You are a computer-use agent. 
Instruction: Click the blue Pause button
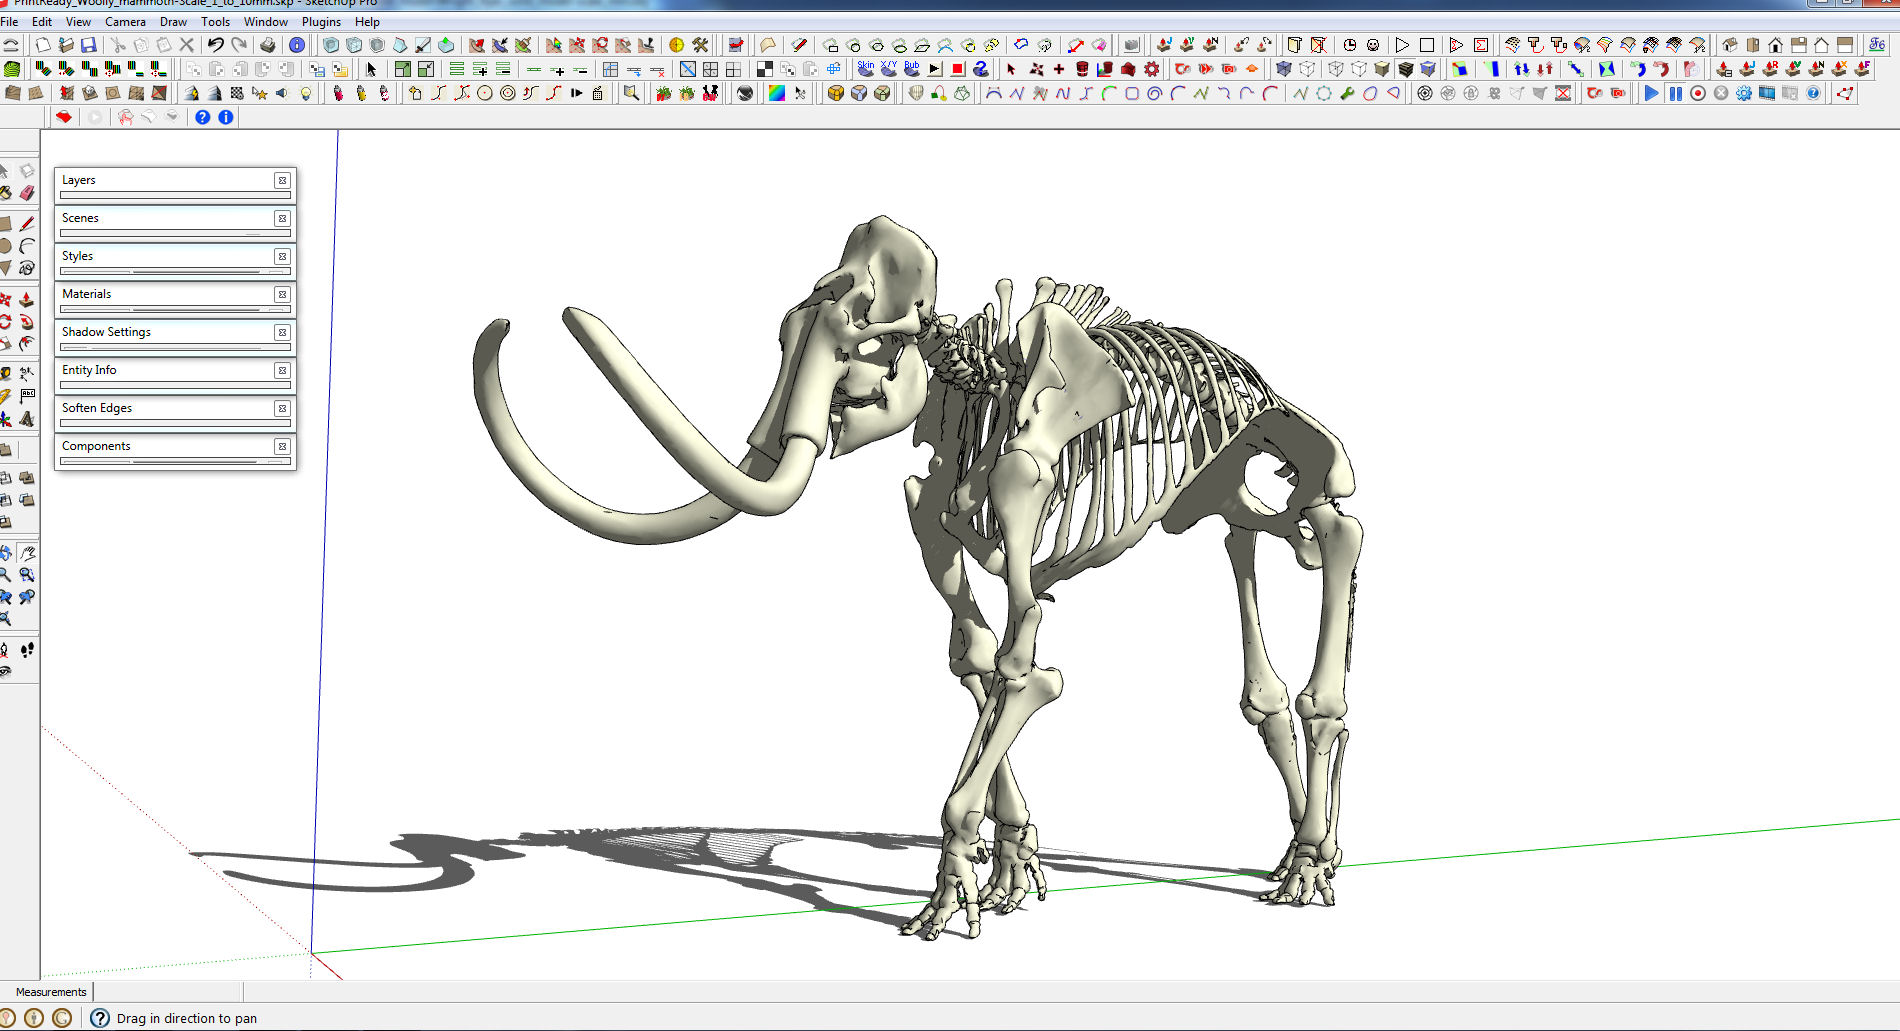1675,93
